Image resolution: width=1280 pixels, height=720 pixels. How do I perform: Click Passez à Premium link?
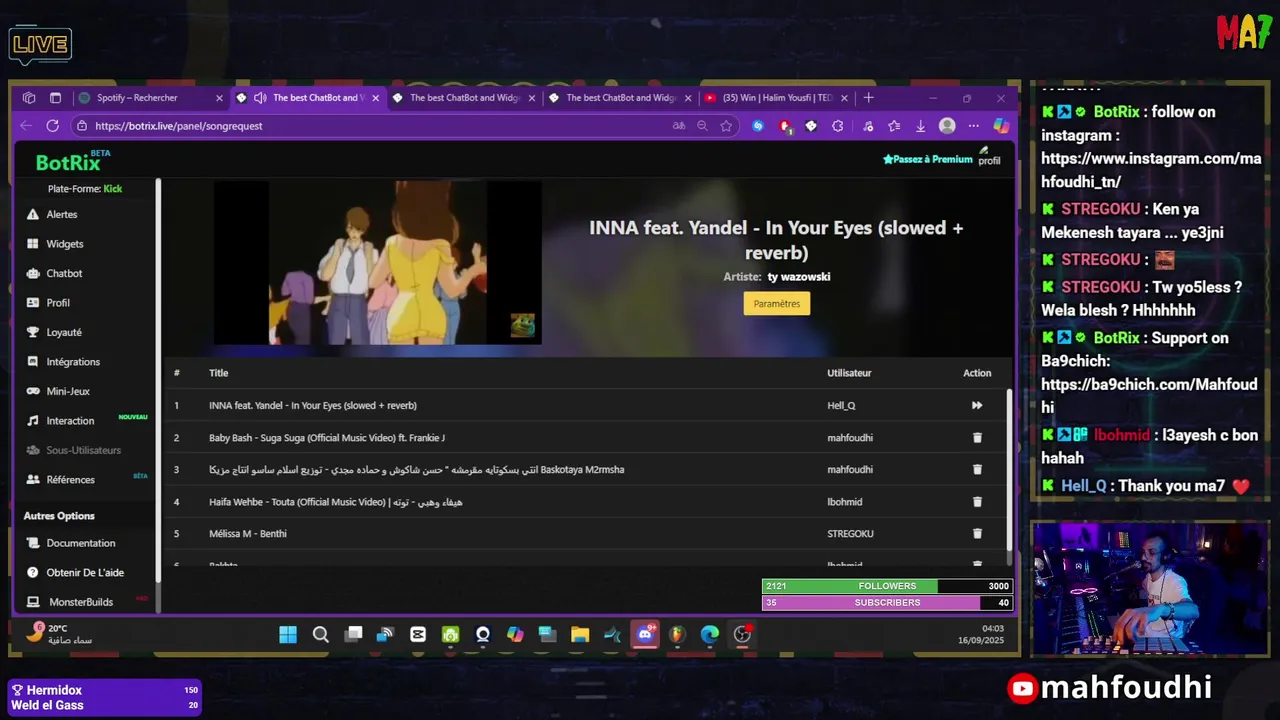(x=927, y=159)
